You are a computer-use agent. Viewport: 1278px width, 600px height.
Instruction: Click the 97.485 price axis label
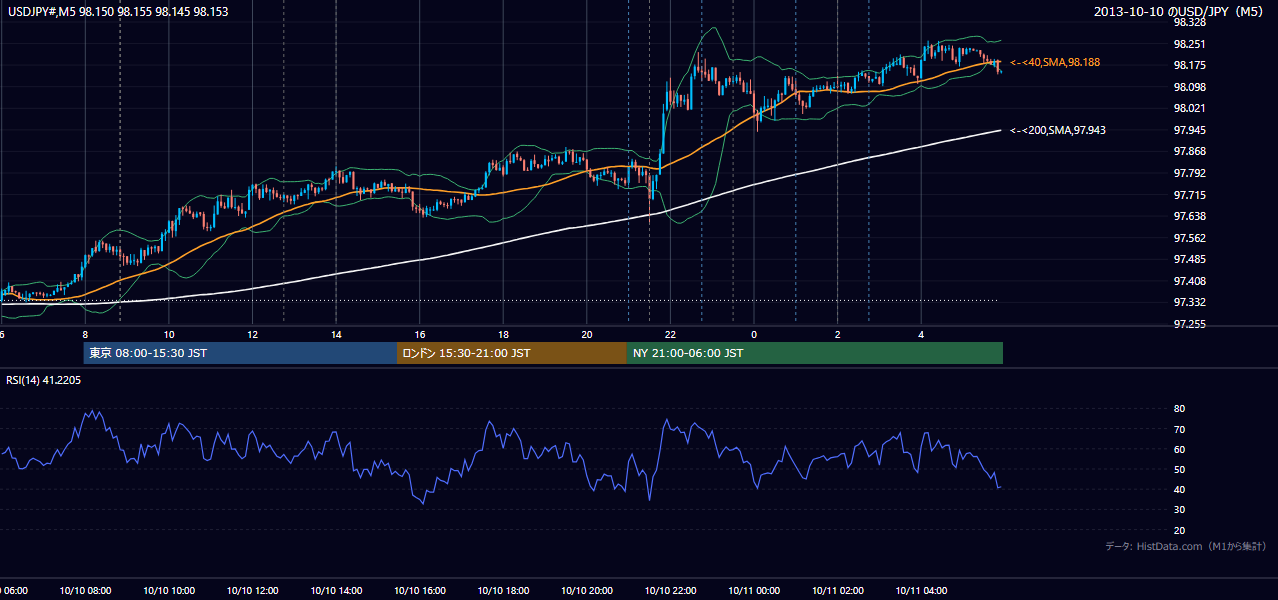1188,259
